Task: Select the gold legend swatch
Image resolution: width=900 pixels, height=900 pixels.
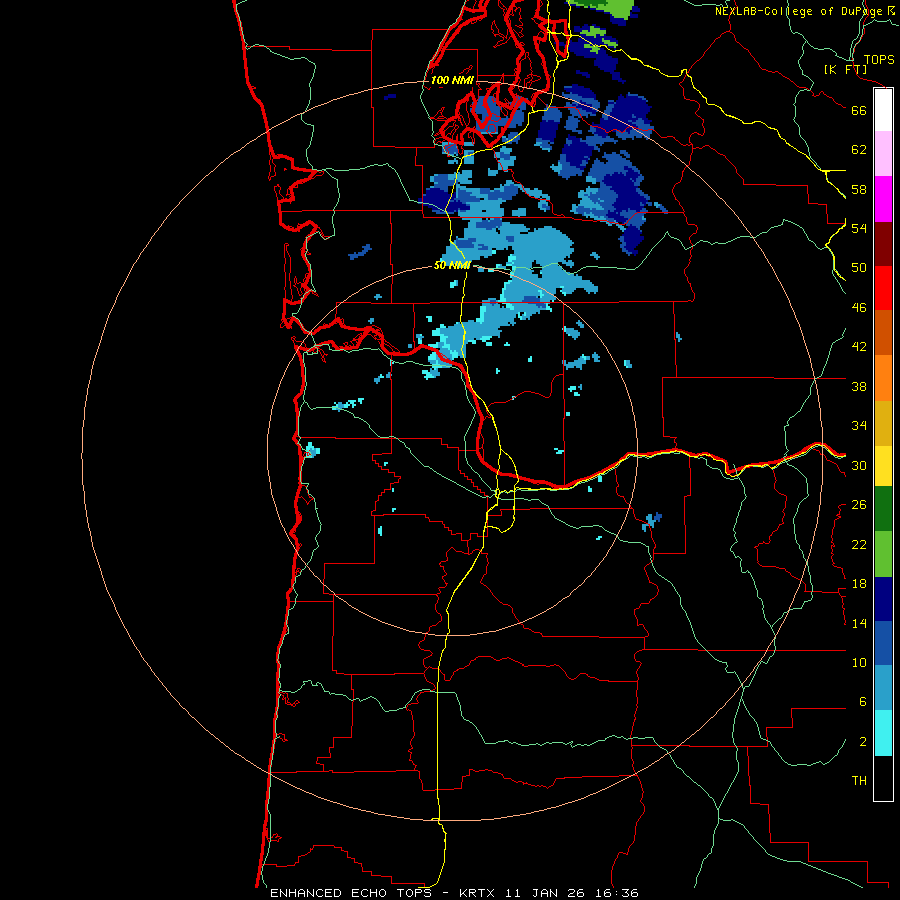Action: click(883, 423)
